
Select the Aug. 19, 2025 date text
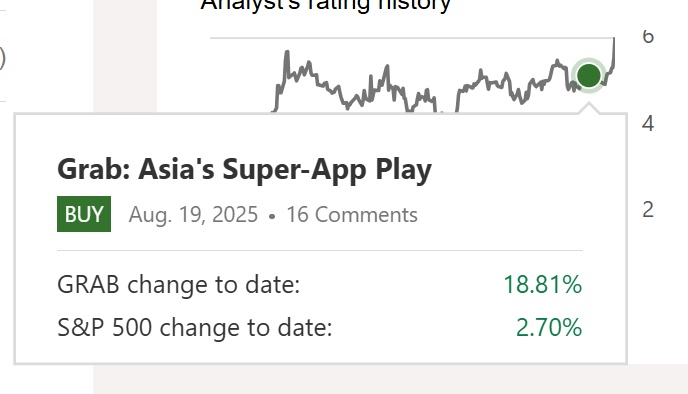(193, 215)
